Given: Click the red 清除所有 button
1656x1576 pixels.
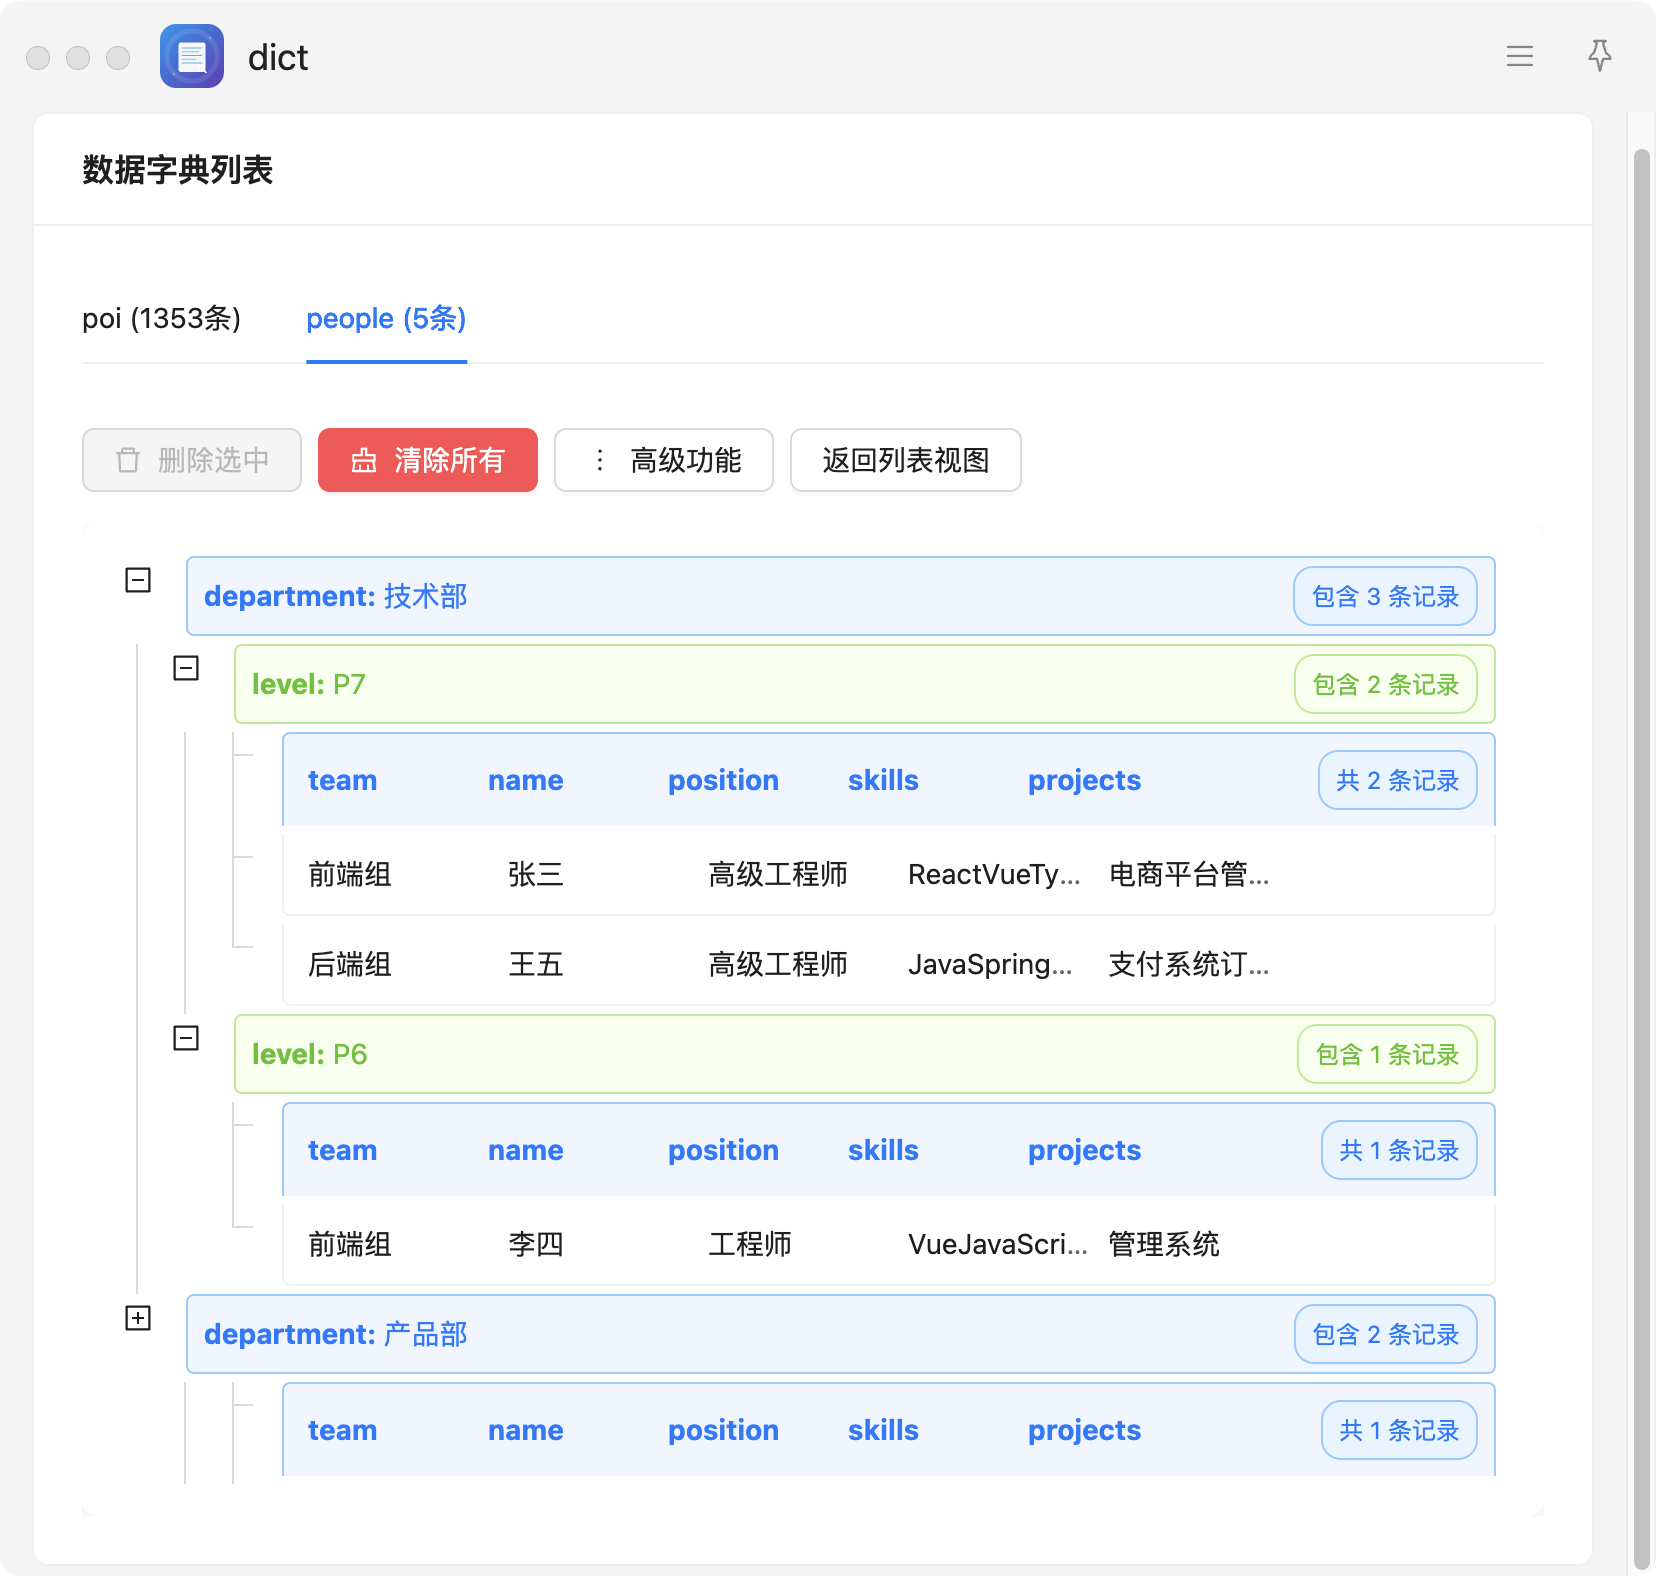Looking at the screenshot, I should coord(428,460).
